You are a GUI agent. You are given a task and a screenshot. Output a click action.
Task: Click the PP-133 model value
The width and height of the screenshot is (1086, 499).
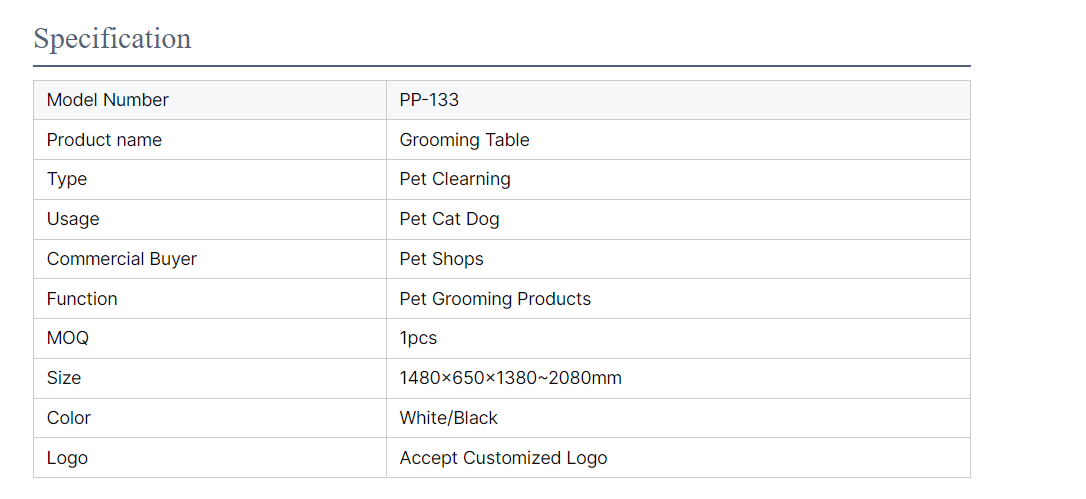429,100
